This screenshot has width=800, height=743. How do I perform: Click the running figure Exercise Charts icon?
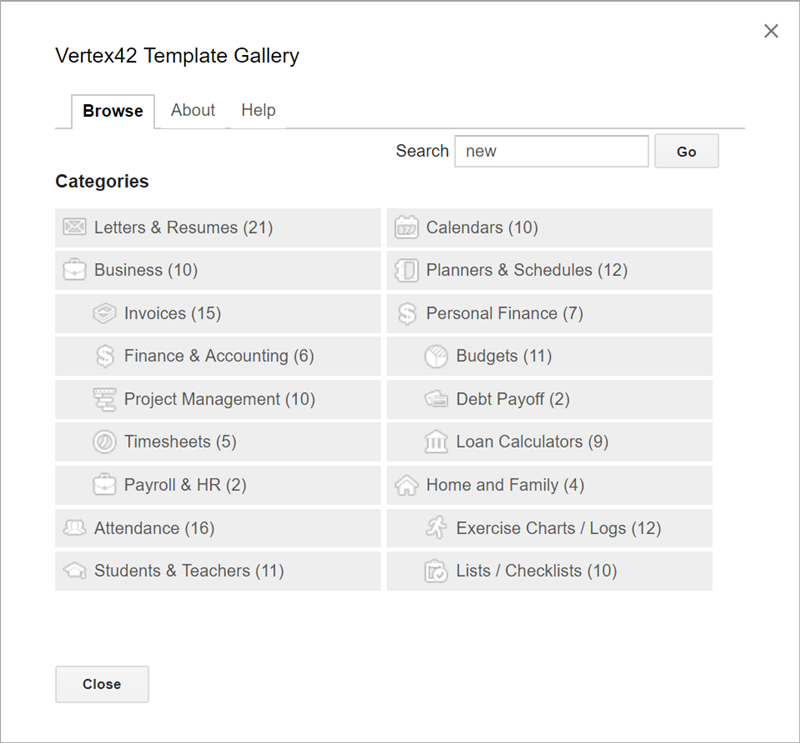(x=436, y=528)
